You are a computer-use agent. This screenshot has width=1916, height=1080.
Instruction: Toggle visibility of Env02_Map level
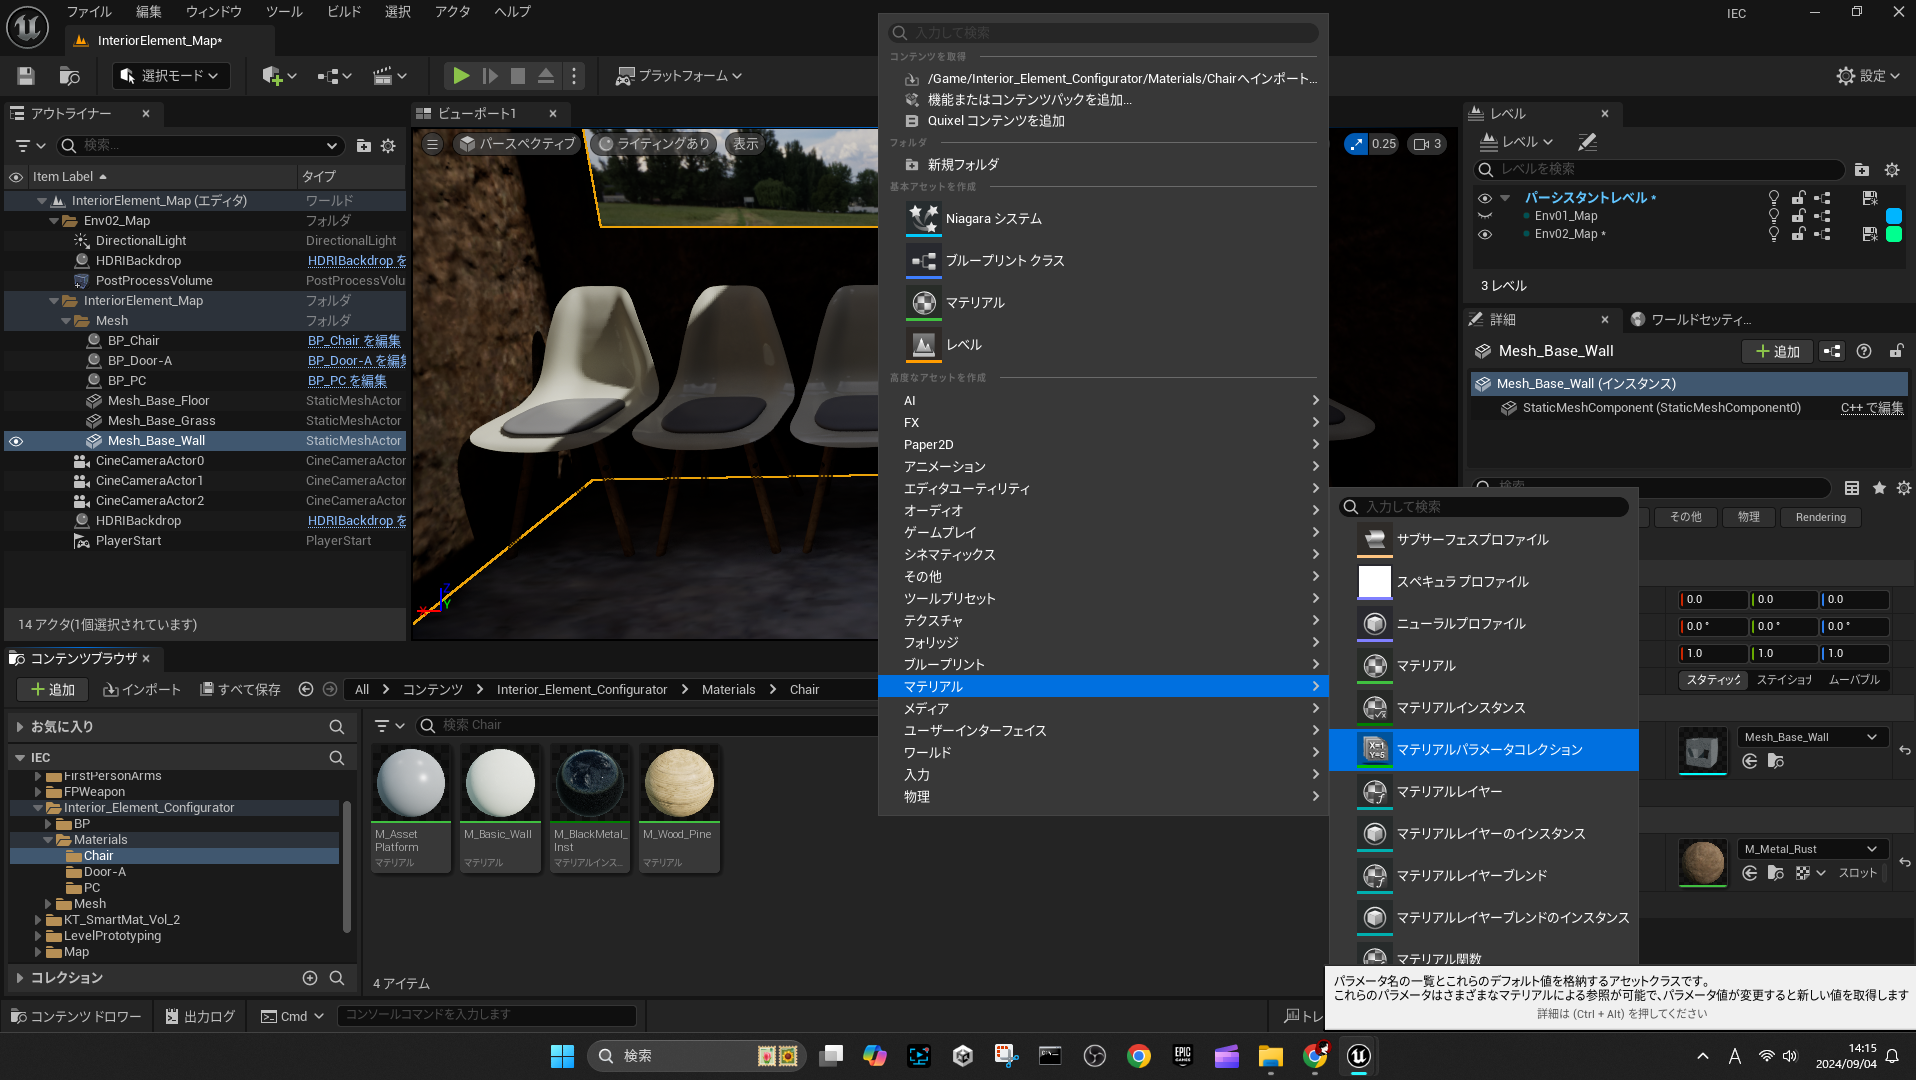tap(1485, 234)
